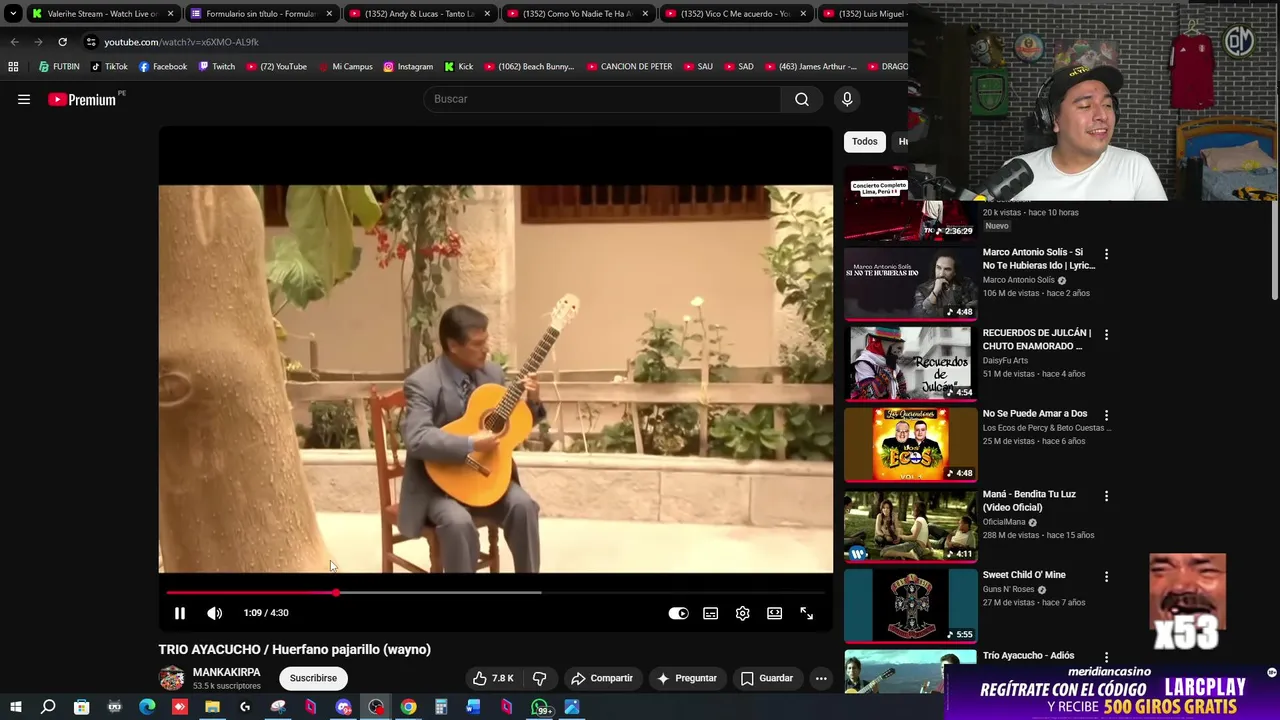Enter fullscreen mode in video player

[x=806, y=613]
